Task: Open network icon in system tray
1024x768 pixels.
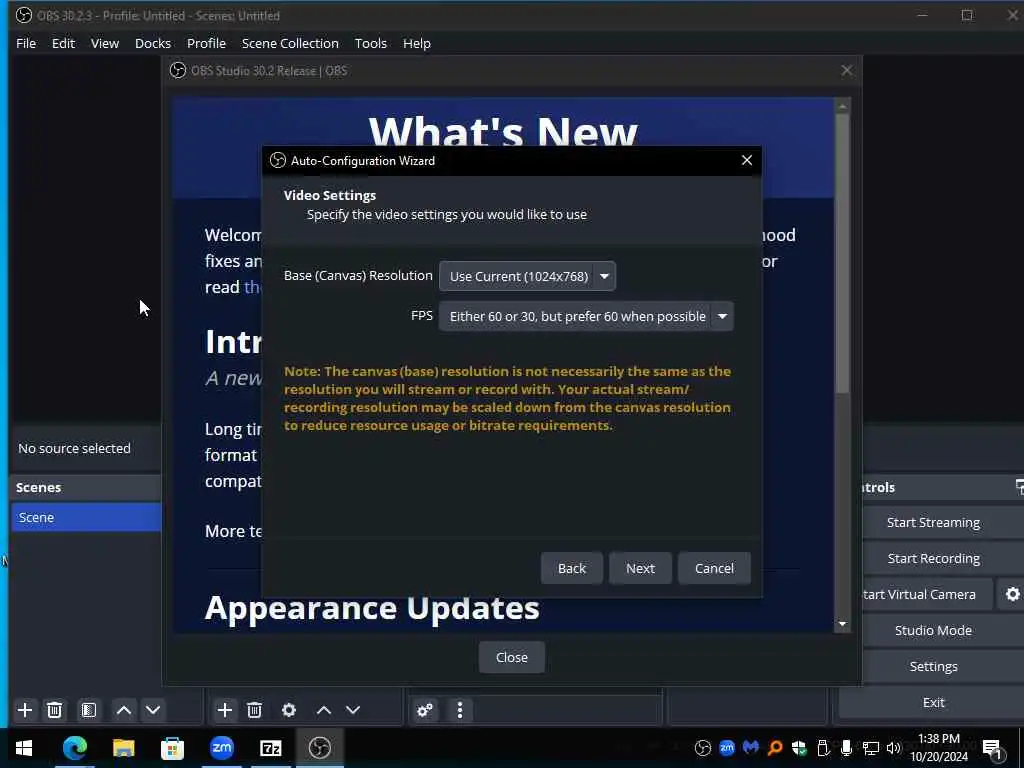Action: click(x=871, y=748)
